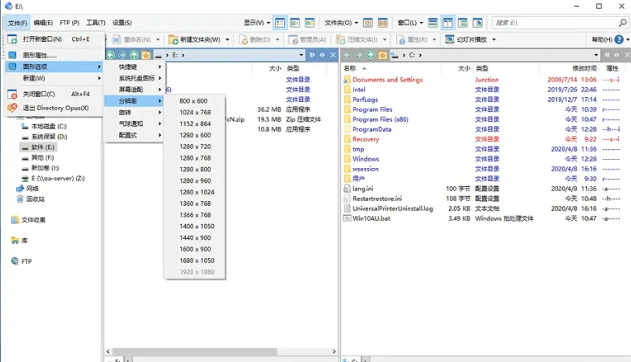Go up one level in C: pane

[371, 55]
